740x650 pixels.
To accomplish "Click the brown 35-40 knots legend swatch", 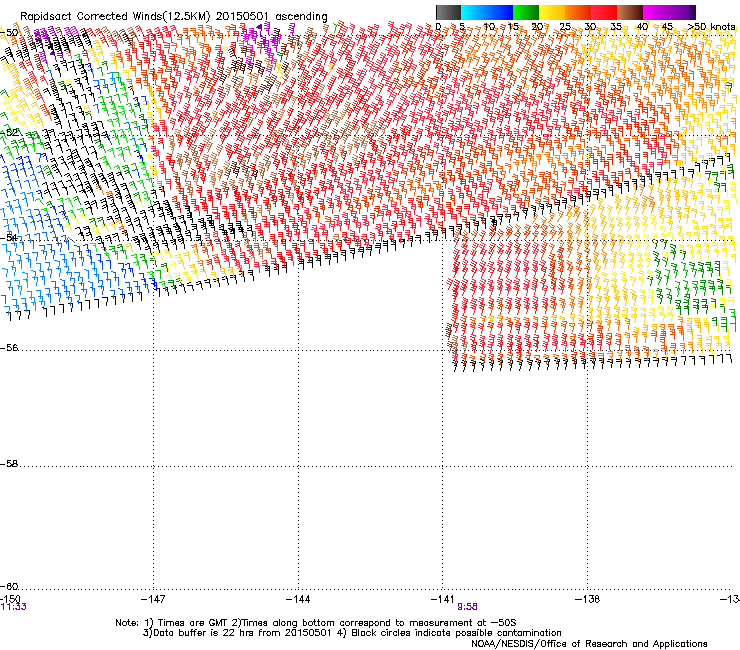I will (x=630, y=12).
